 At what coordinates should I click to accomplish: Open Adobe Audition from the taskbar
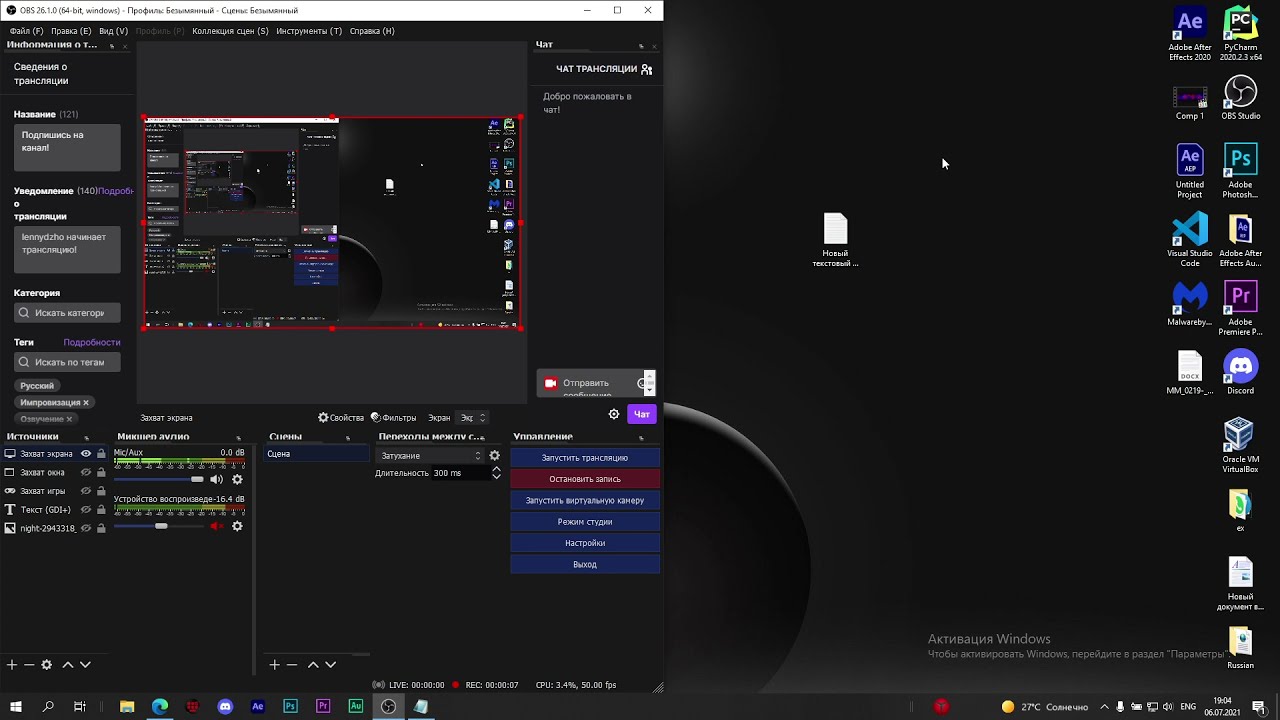click(x=355, y=706)
